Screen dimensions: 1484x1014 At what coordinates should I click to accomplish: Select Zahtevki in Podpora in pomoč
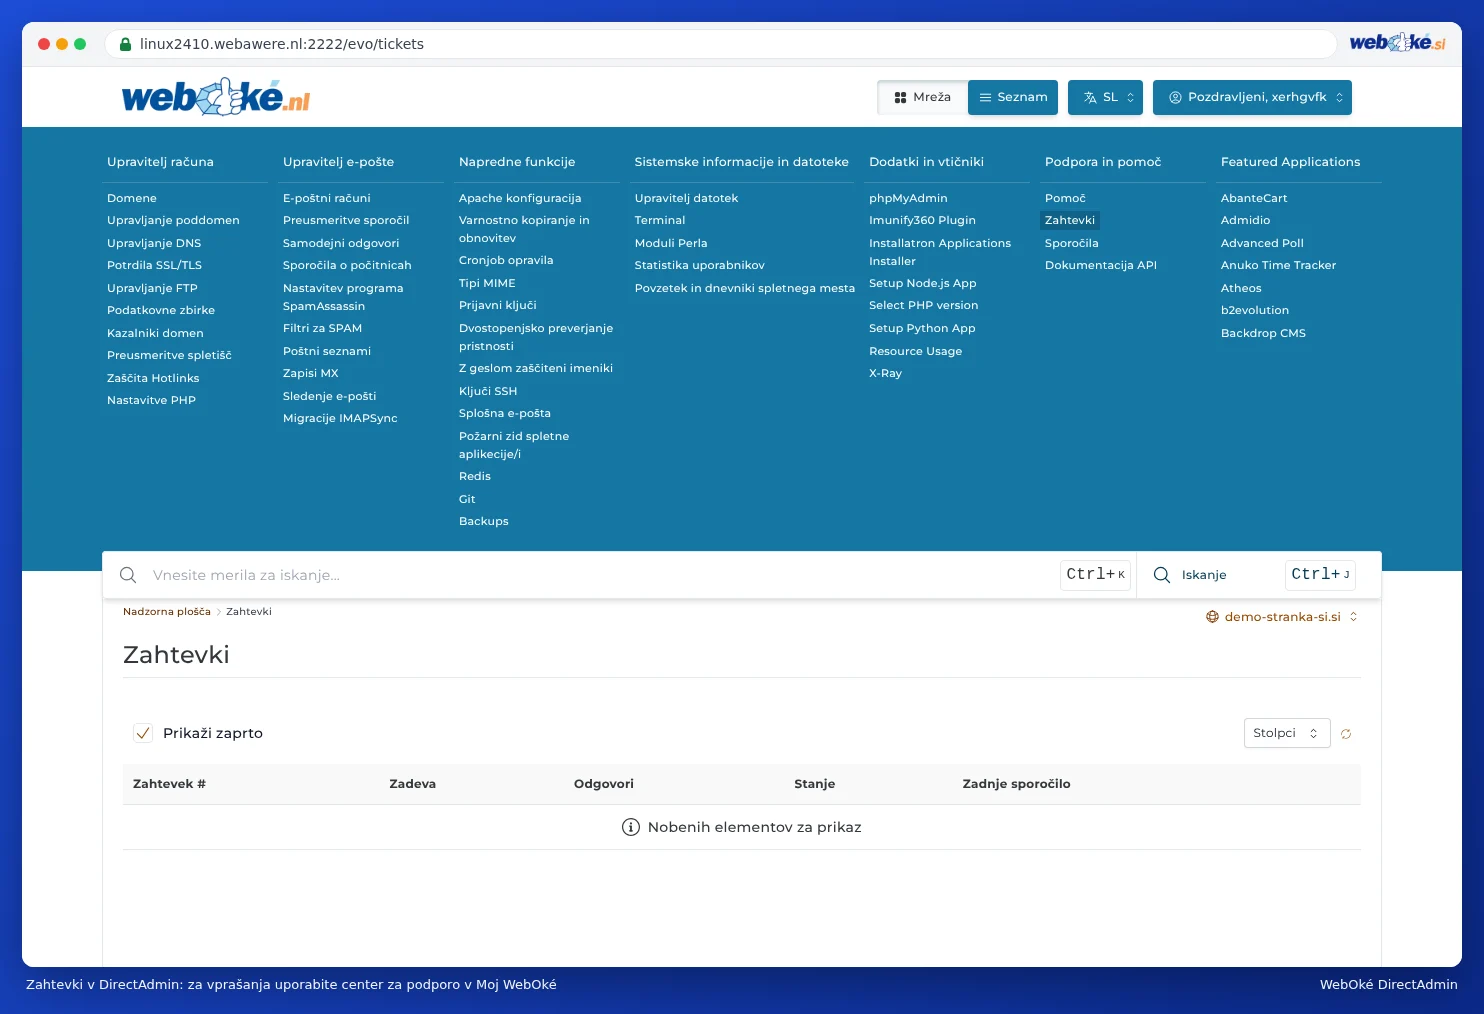click(1070, 220)
